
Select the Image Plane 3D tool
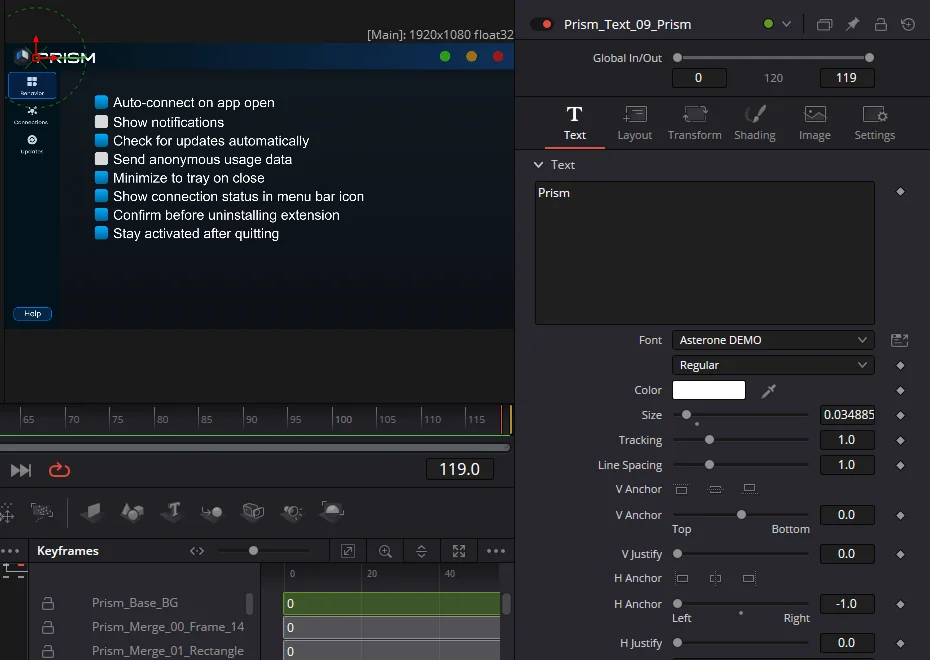(x=92, y=511)
